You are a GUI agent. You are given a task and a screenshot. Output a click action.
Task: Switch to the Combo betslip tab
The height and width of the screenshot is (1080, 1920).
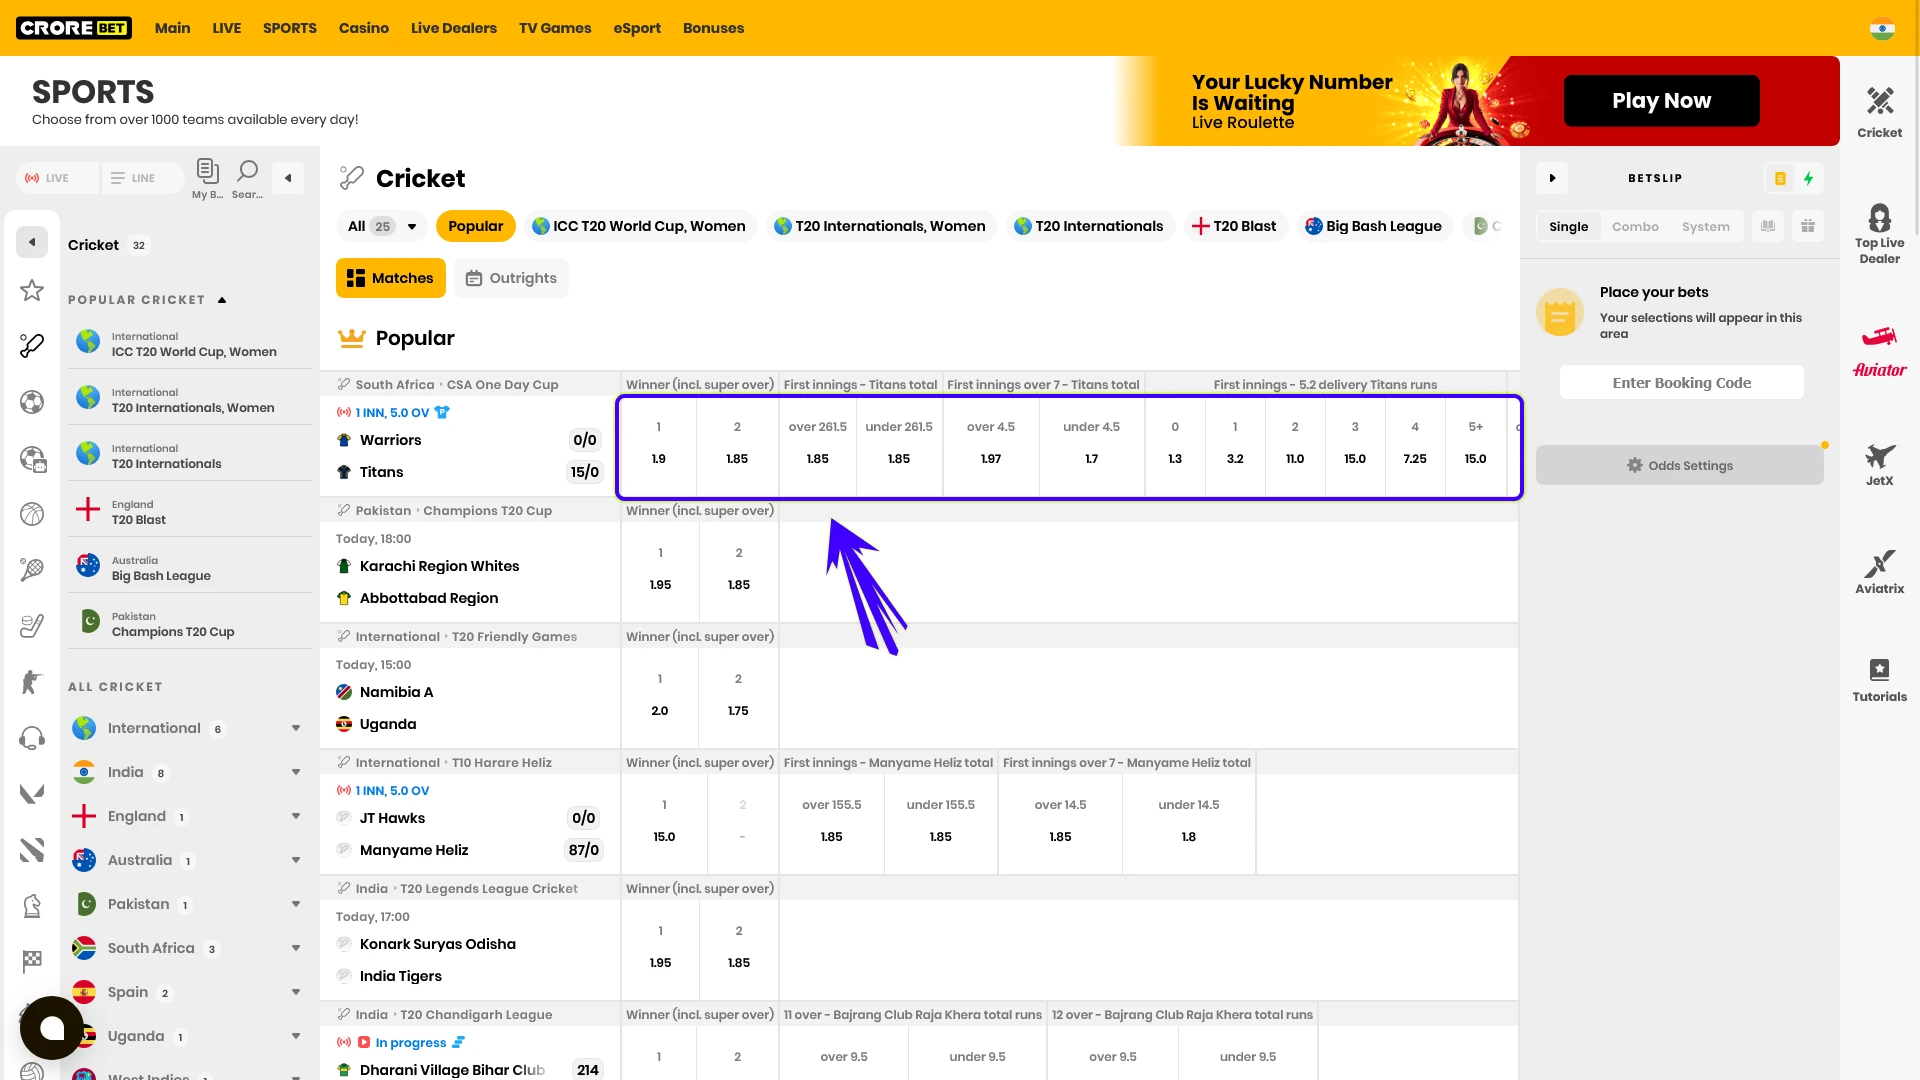1635,226
